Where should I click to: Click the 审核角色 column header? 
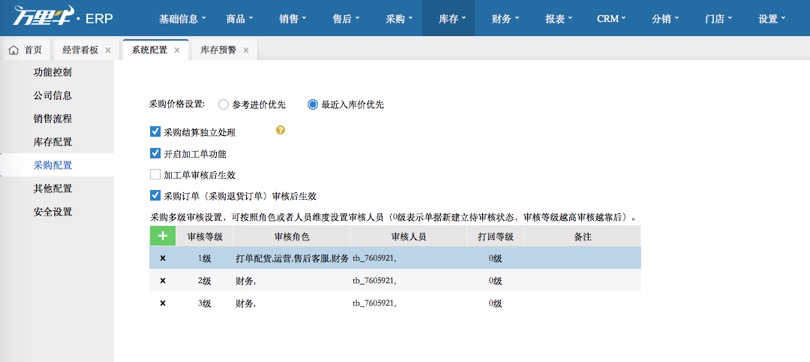point(291,237)
